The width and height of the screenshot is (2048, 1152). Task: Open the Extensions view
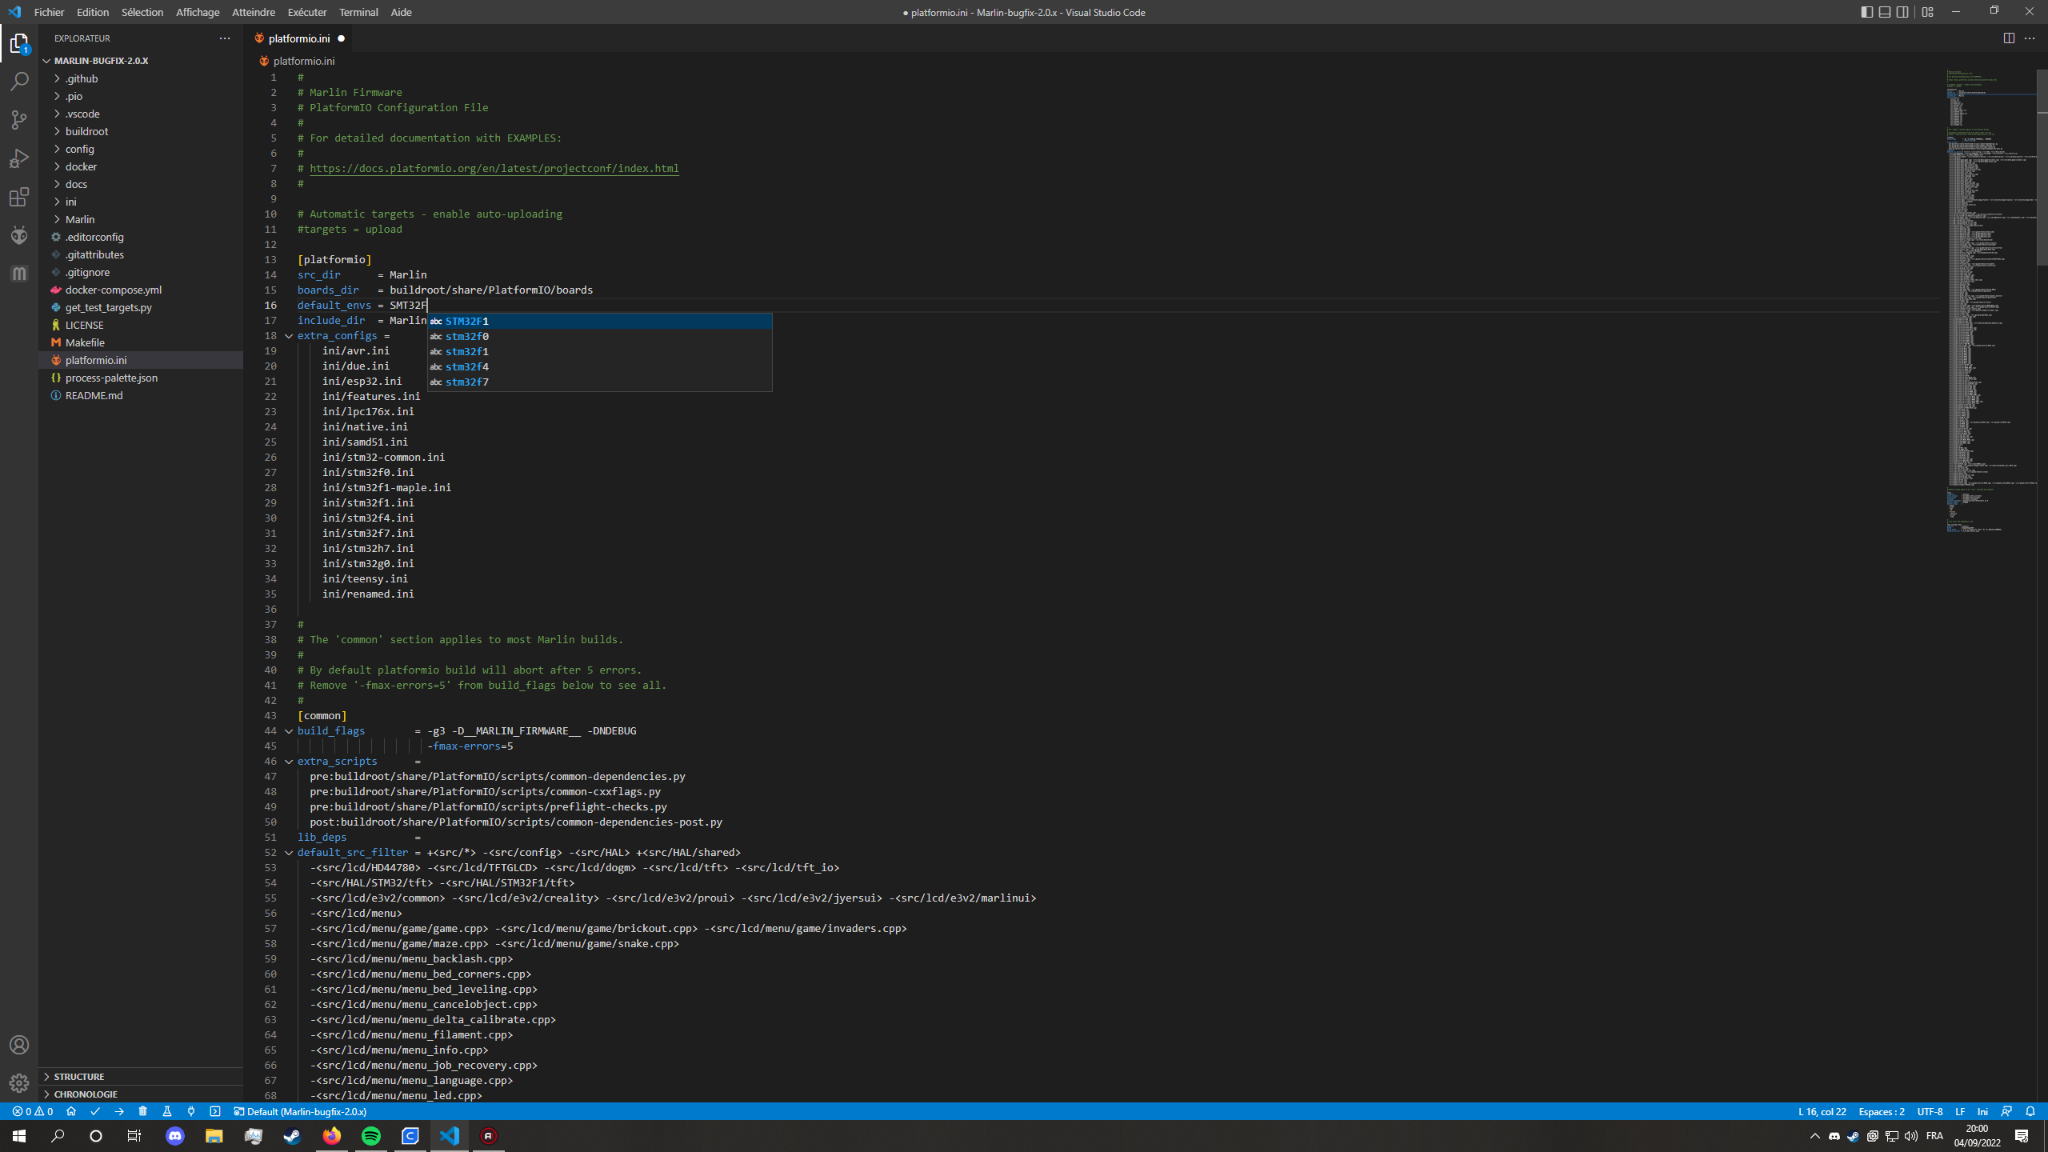[19, 197]
